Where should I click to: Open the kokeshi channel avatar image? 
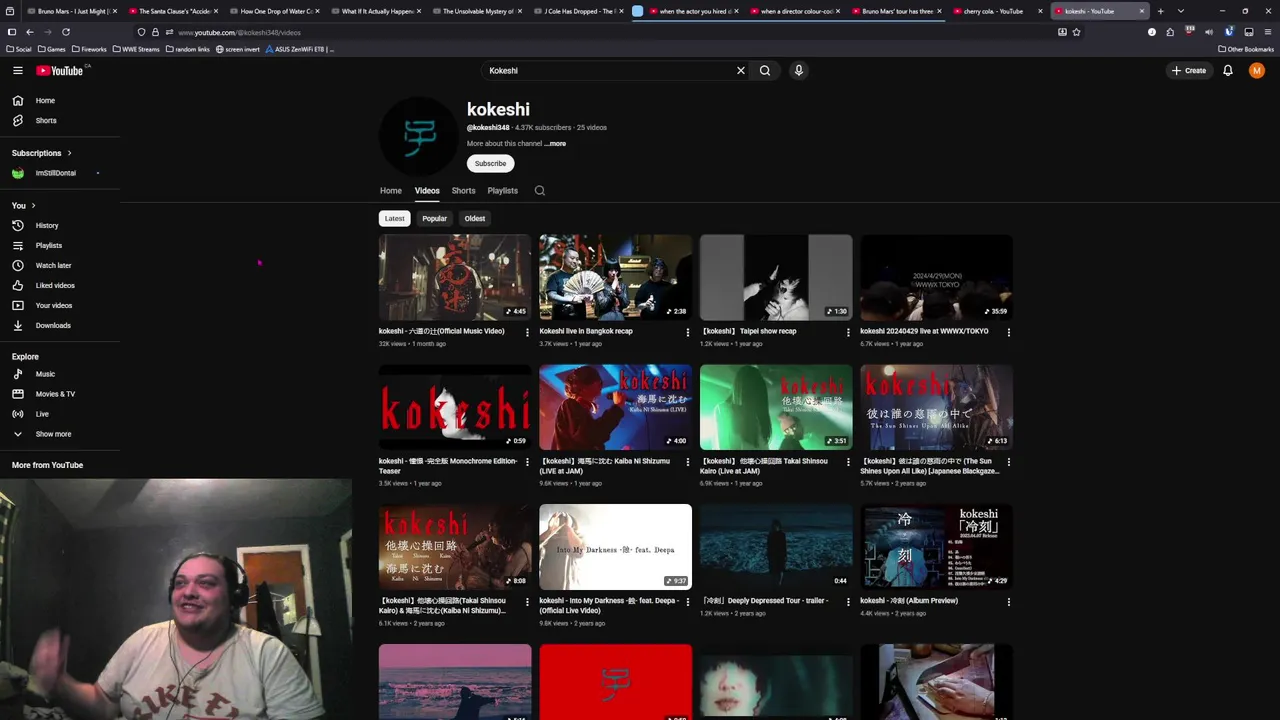419,137
